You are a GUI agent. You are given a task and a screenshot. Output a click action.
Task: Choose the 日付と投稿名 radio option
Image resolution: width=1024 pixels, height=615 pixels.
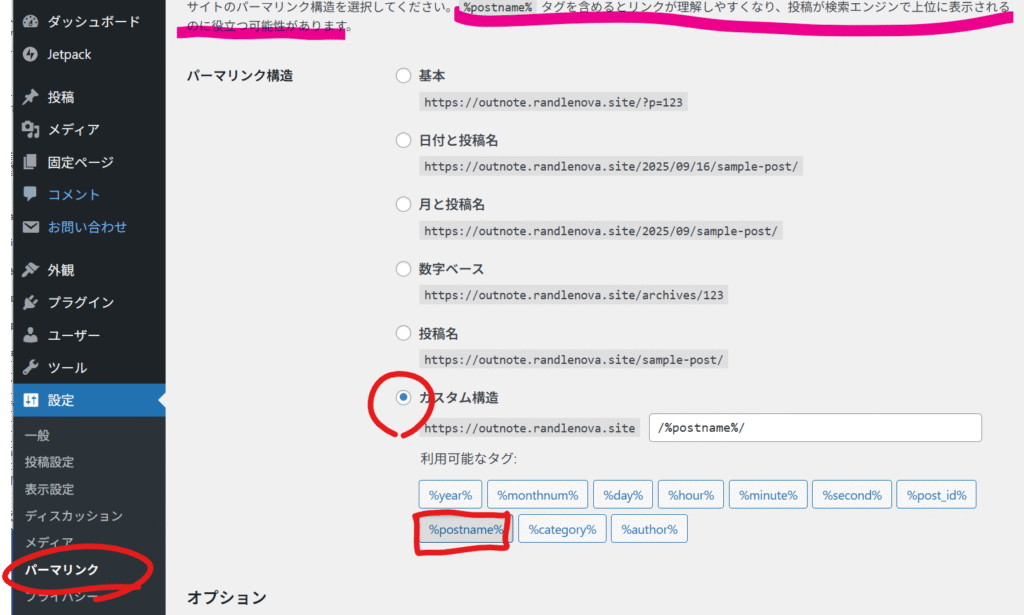(x=403, y=140)
